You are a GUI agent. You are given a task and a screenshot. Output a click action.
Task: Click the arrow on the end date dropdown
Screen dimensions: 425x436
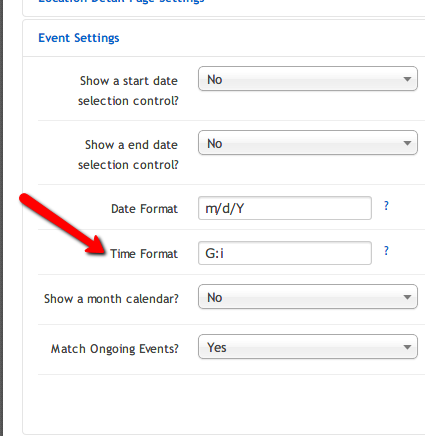point(407,143)
